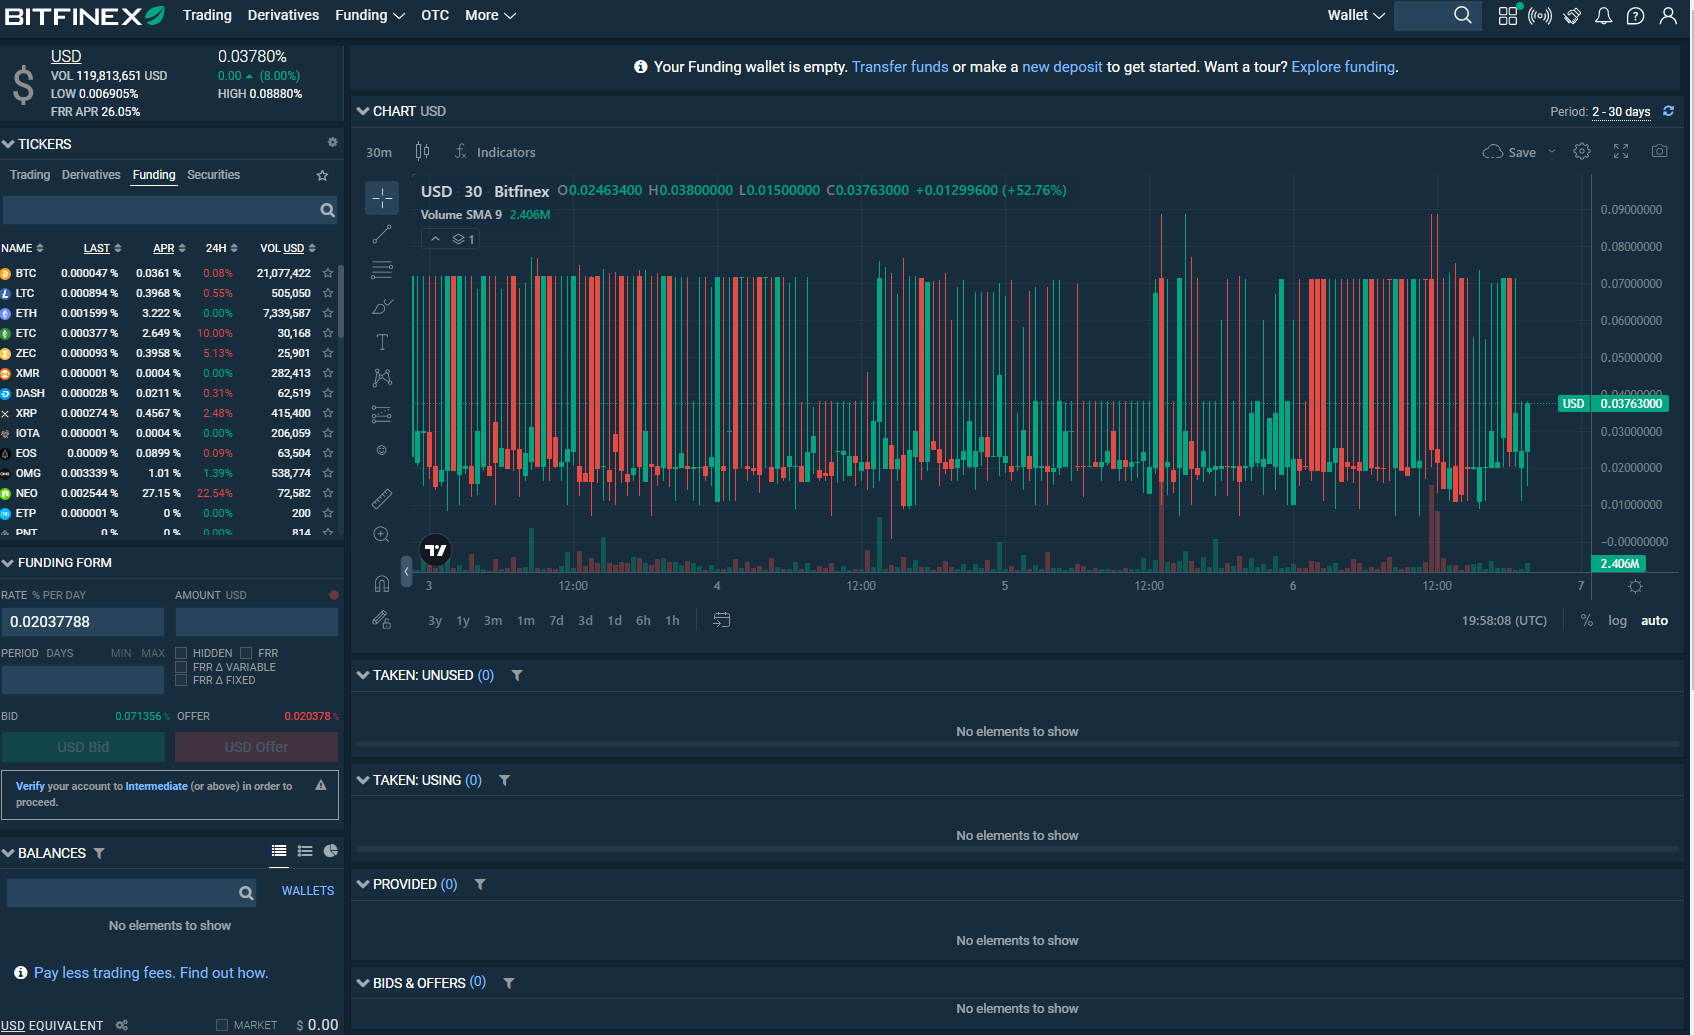
Task: Select the ruler measure tool
Action: click(382, 498)
